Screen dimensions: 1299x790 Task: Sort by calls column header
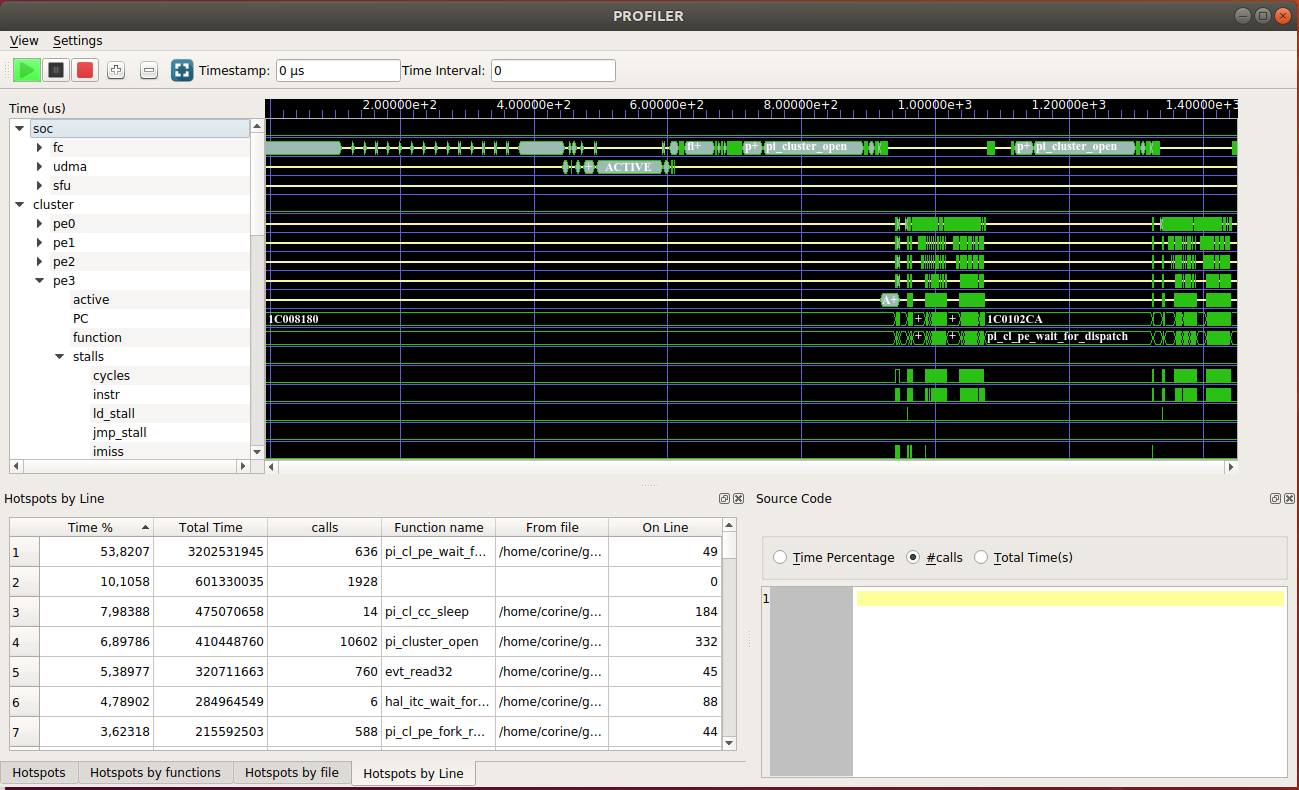[x=325, y=527]
